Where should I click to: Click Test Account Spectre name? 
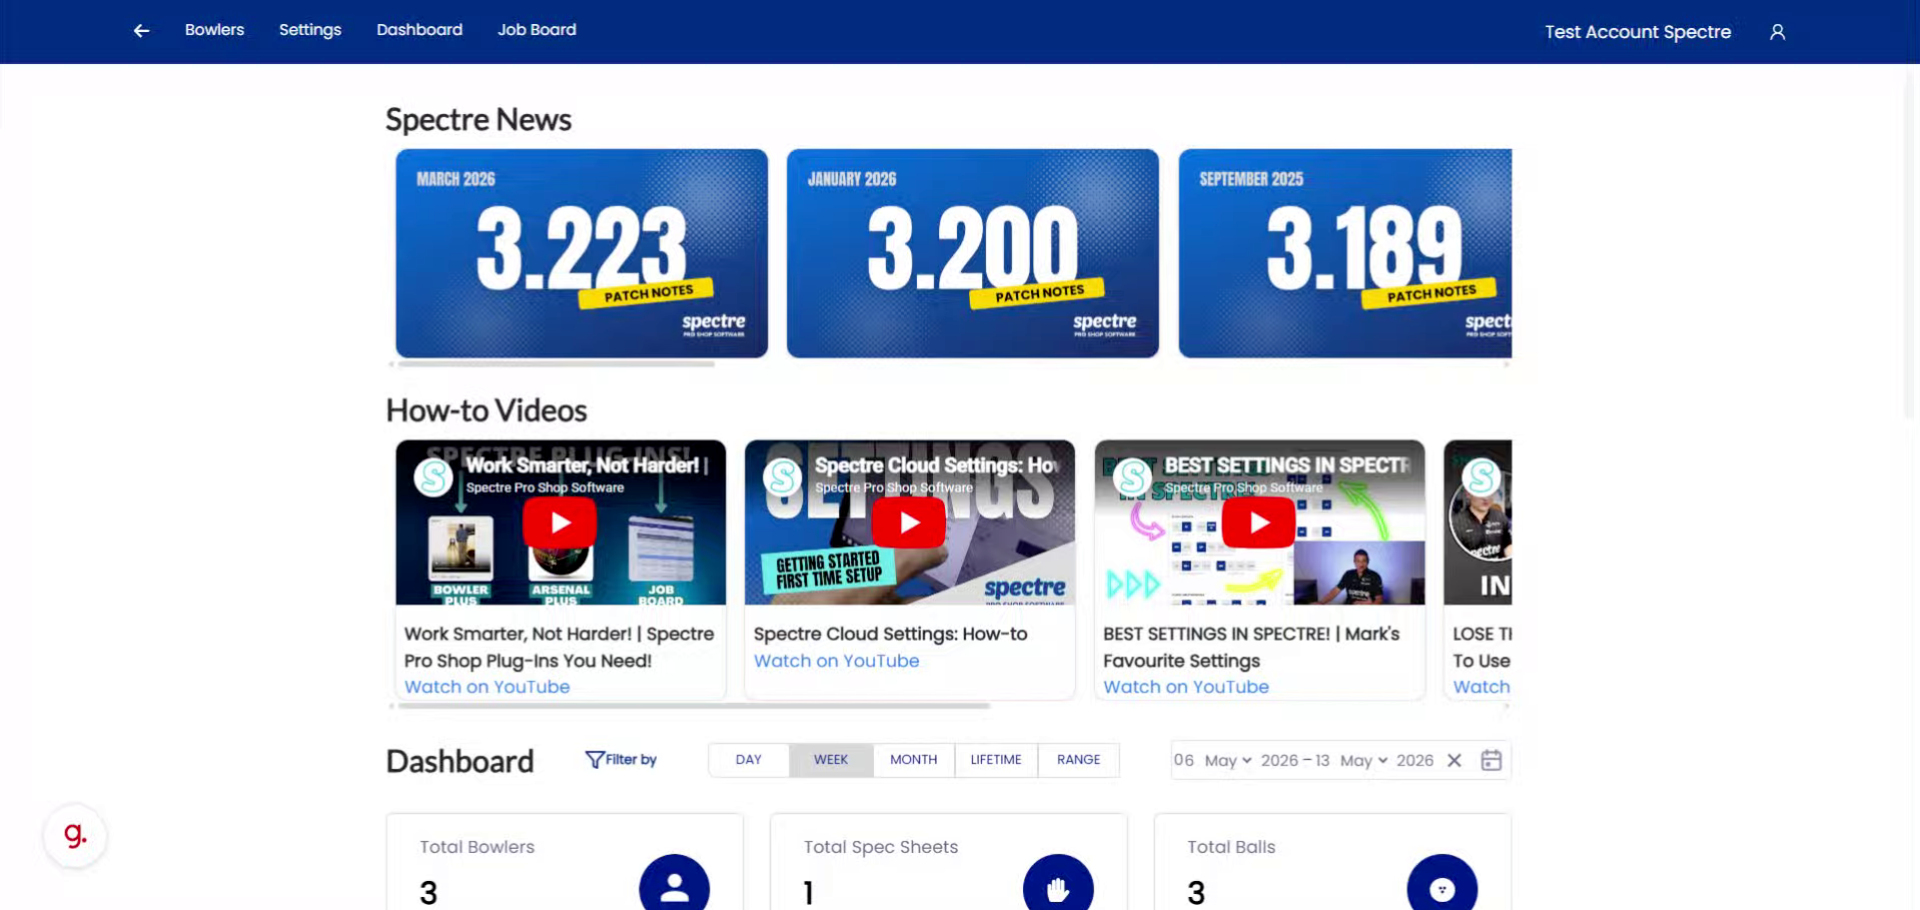coord(1638,32)
